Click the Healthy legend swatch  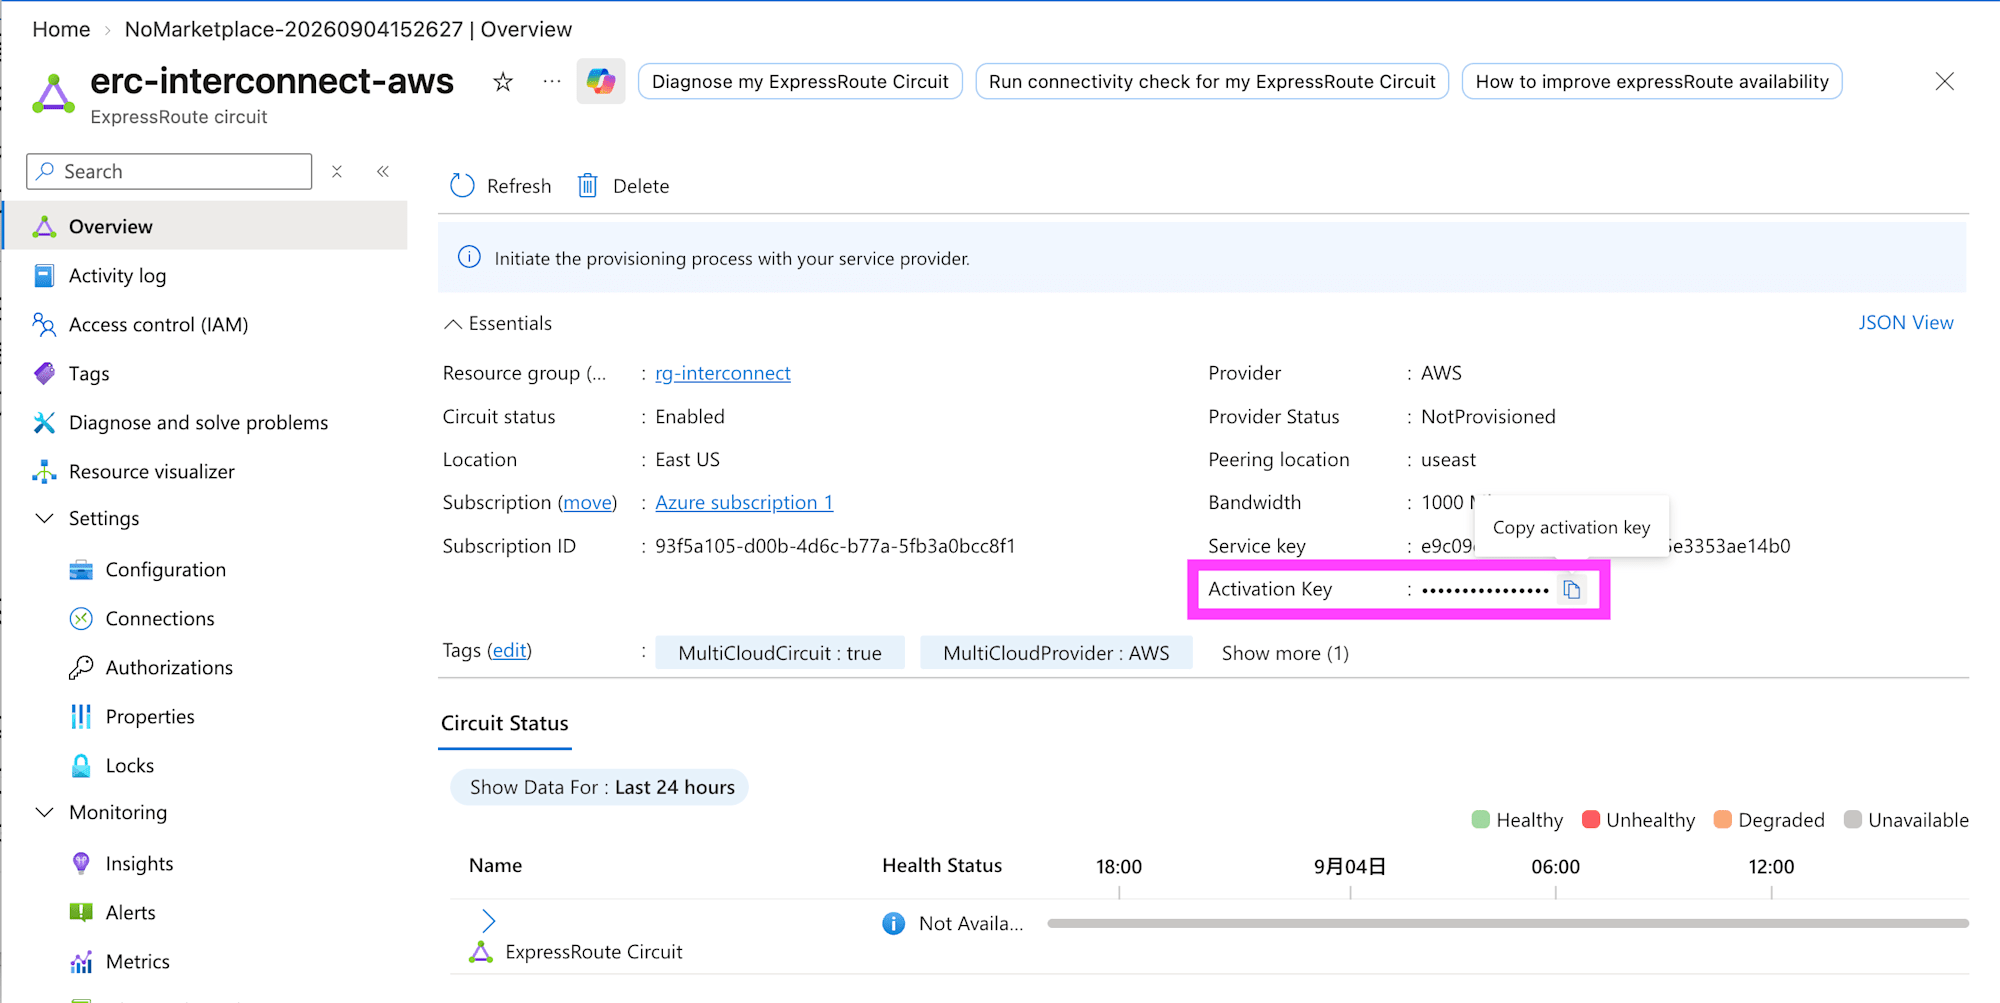click(1481, 820)
